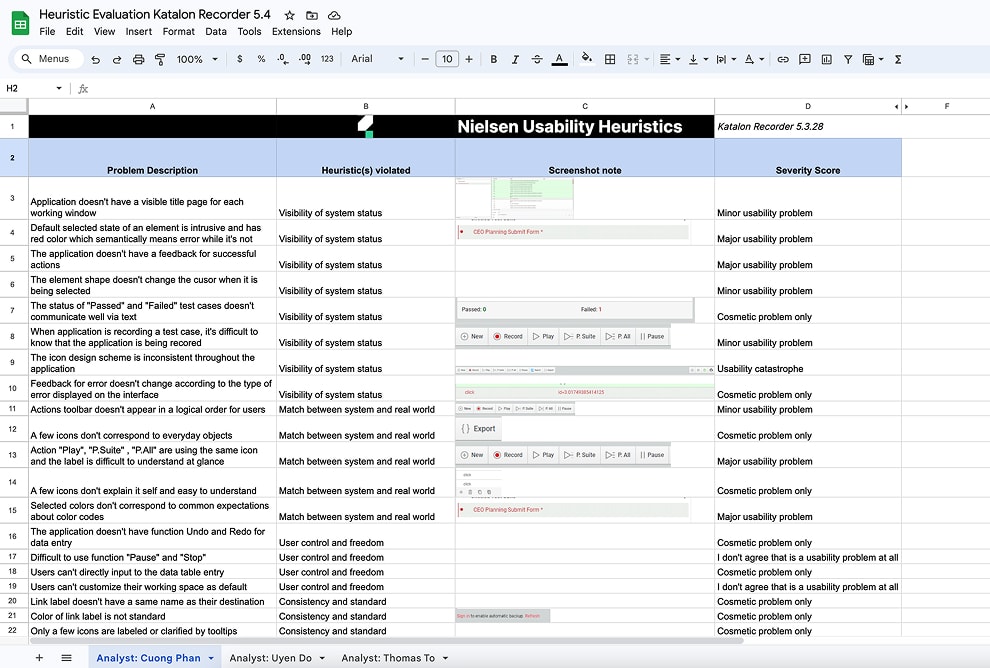The image size is (990, 668).
Task: Format as percent icon
Action: pos(261,59)
